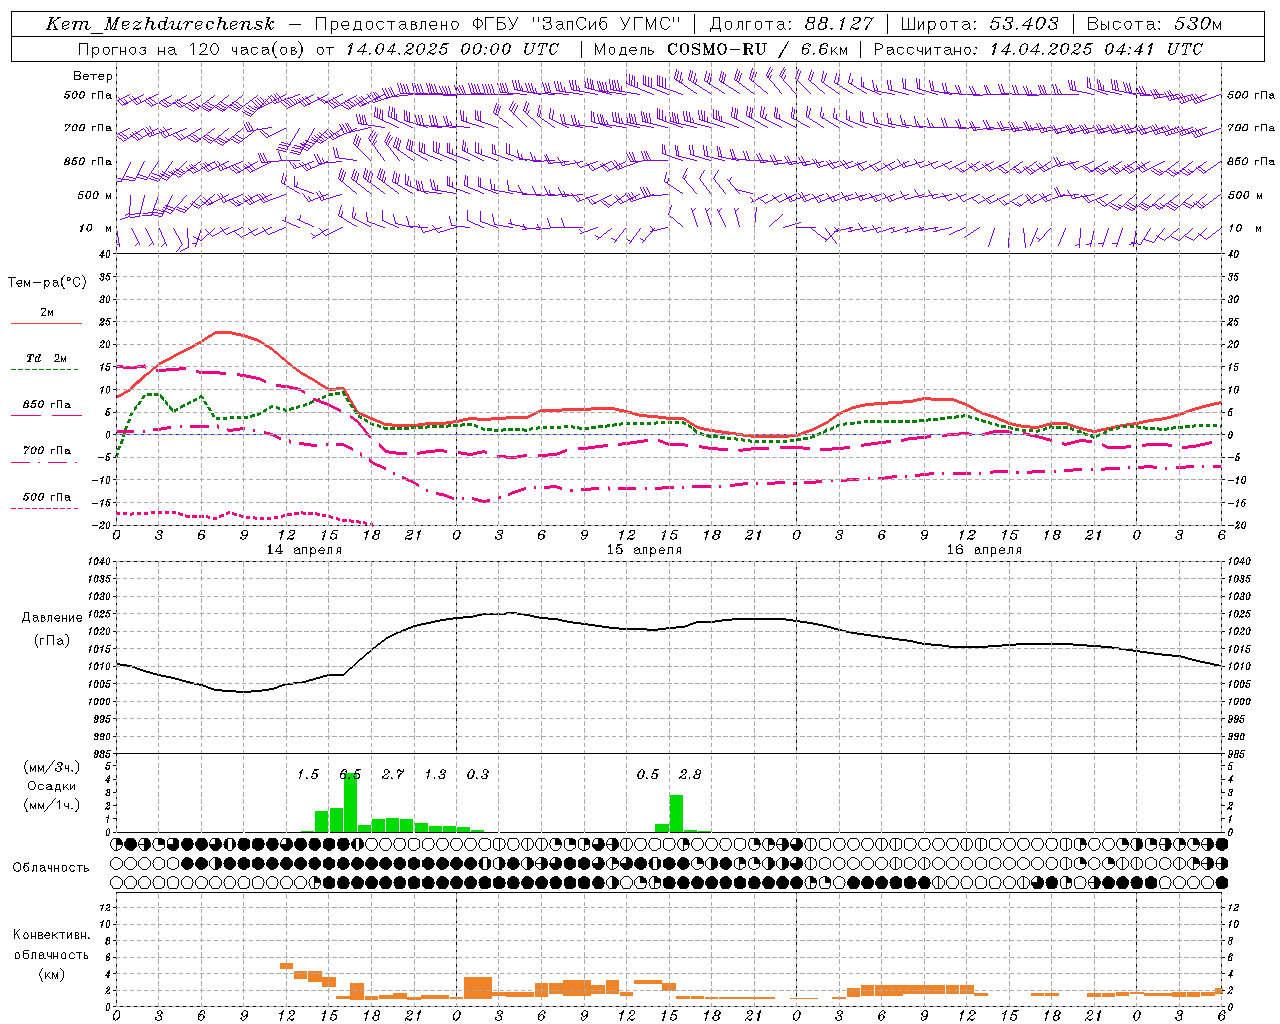Click the 16 апреля date label
This screenshot has height=1024, width=1280.
click(984, 550)
